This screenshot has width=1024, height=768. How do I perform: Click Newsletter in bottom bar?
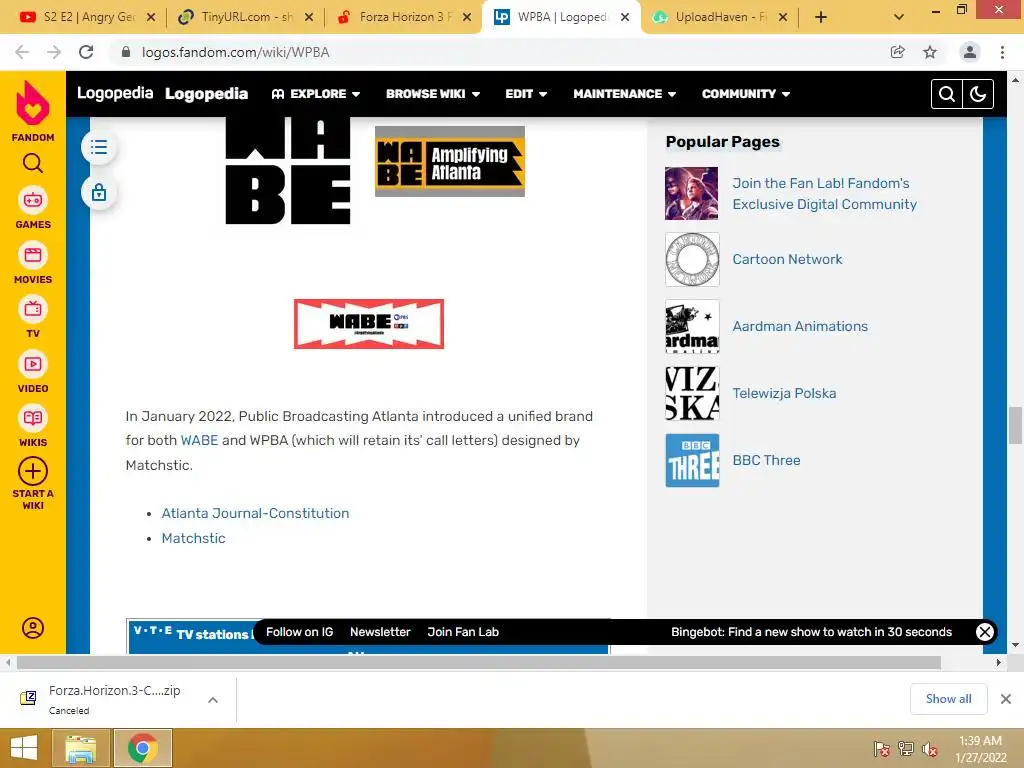pos(380,632)
